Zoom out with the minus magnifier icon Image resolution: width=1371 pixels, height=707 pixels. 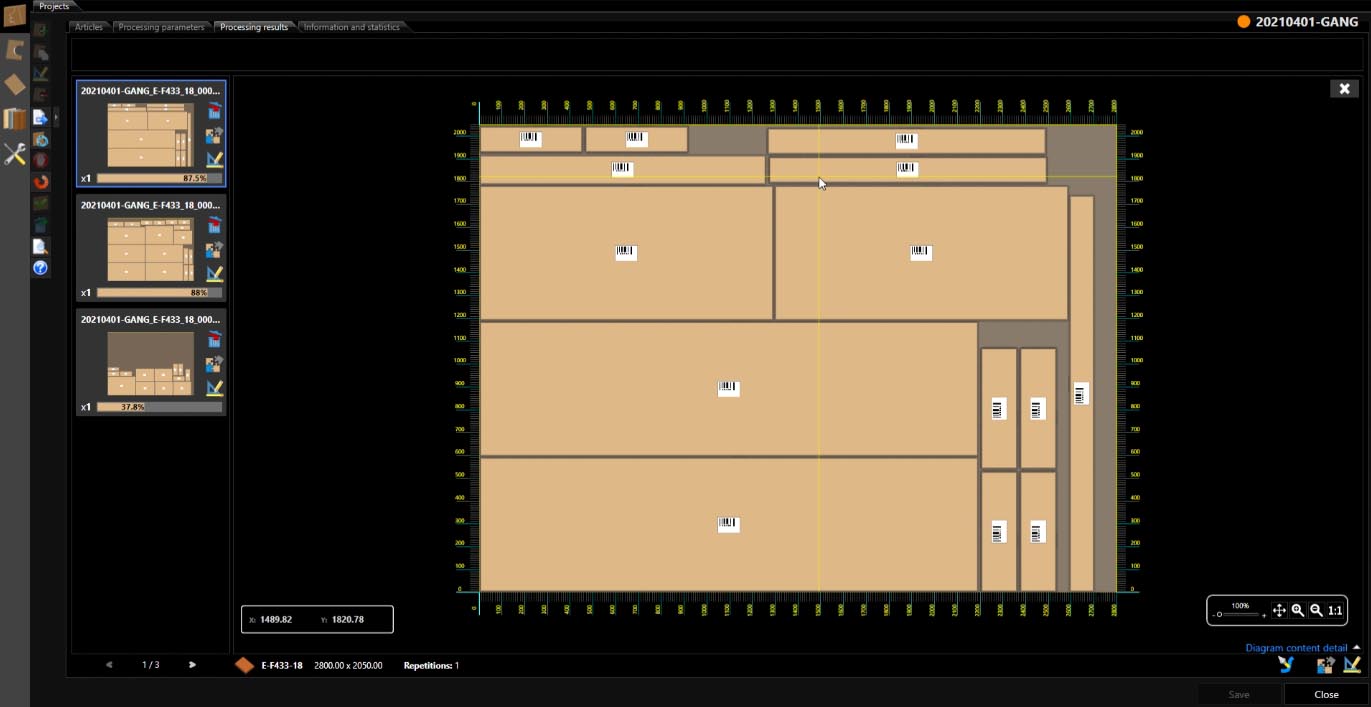(1316, 610)
